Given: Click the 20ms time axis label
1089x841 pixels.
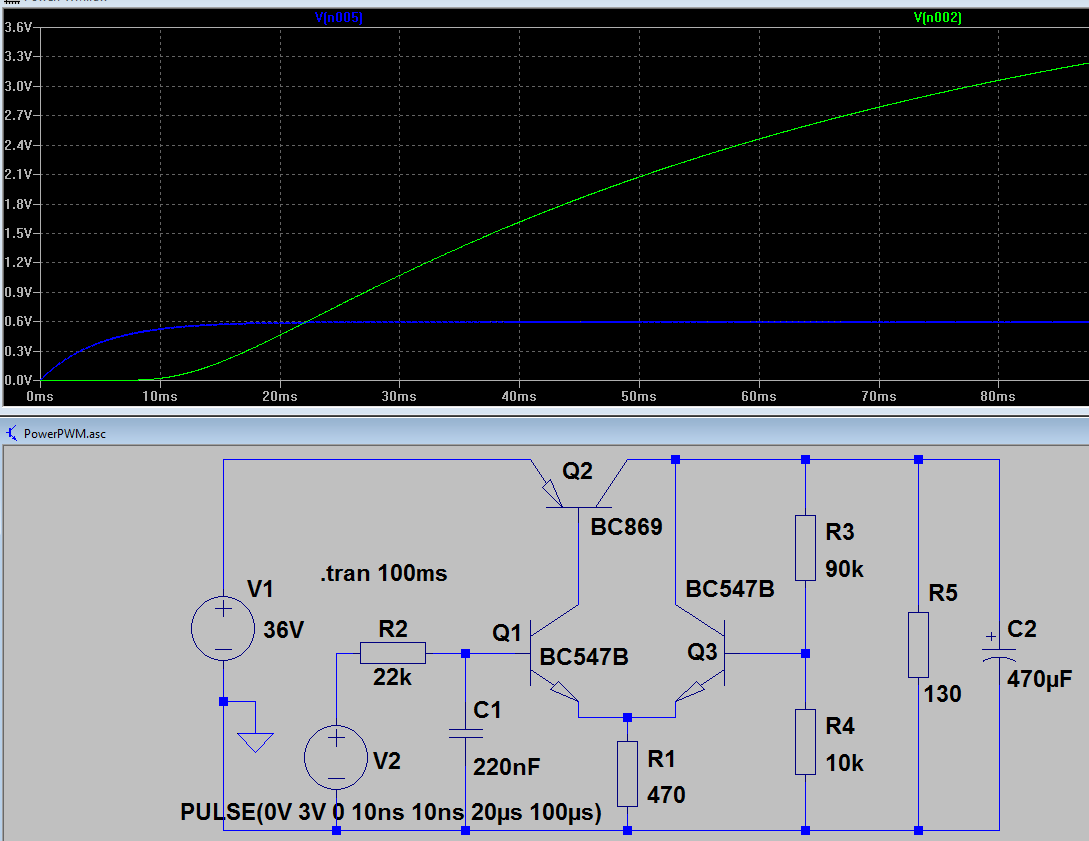Looking at the screenshot, I should coord(280,397).
